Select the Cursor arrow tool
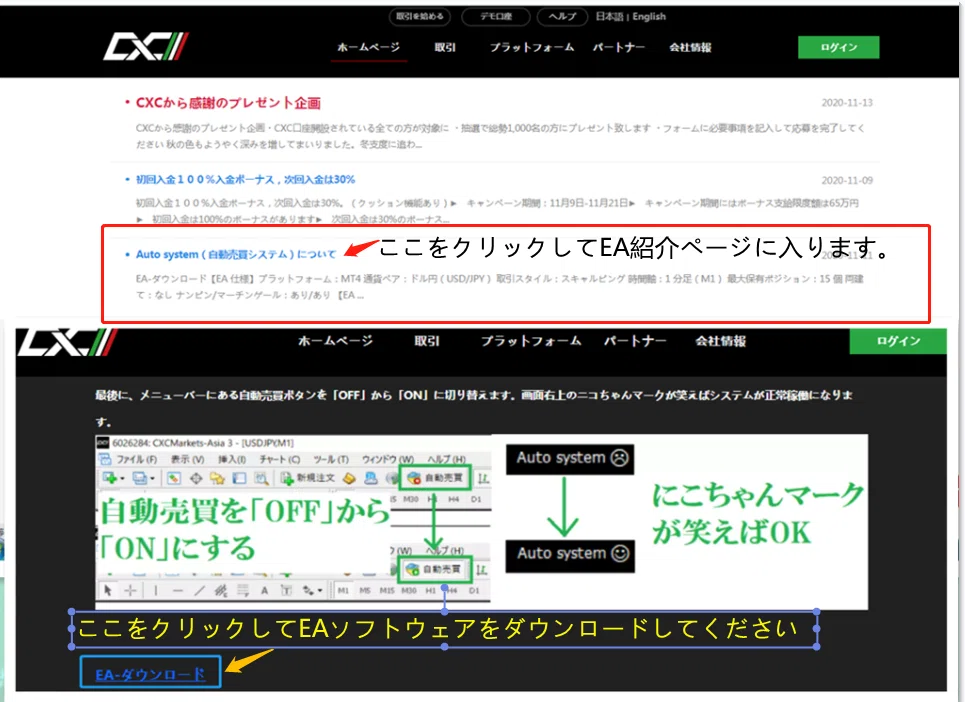965x702 pixels. tap(108, 591)
